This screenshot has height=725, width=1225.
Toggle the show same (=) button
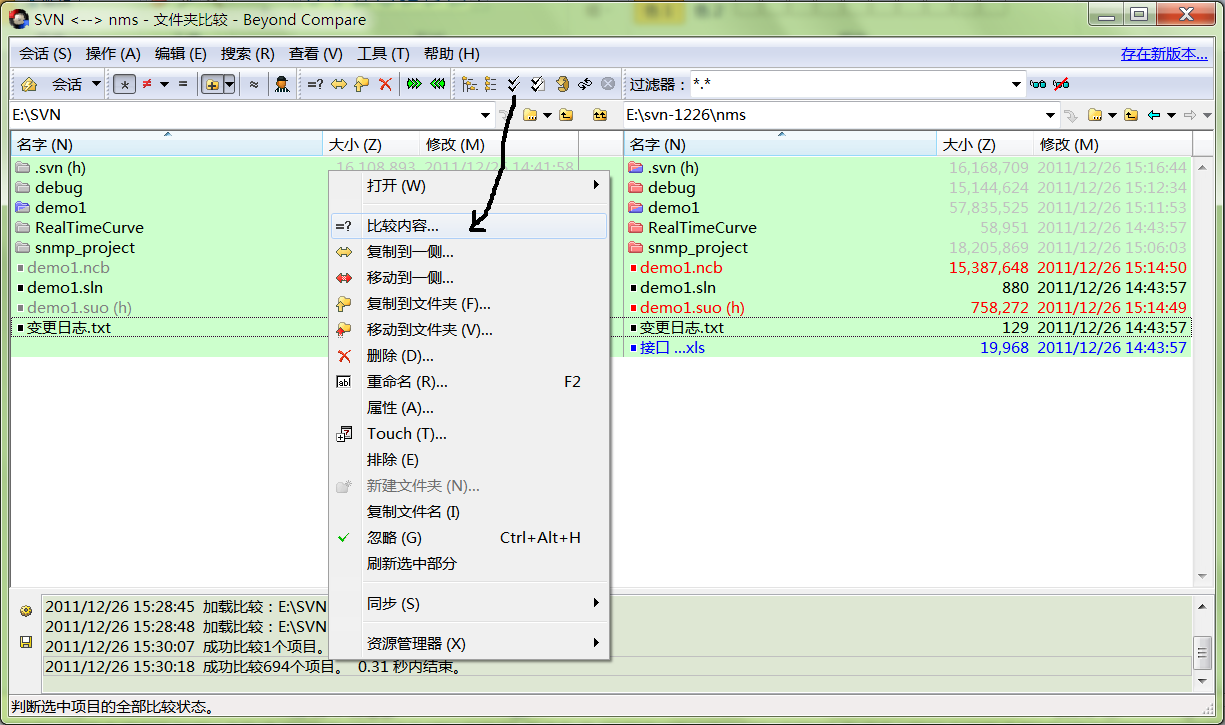[x=183, y=84]
